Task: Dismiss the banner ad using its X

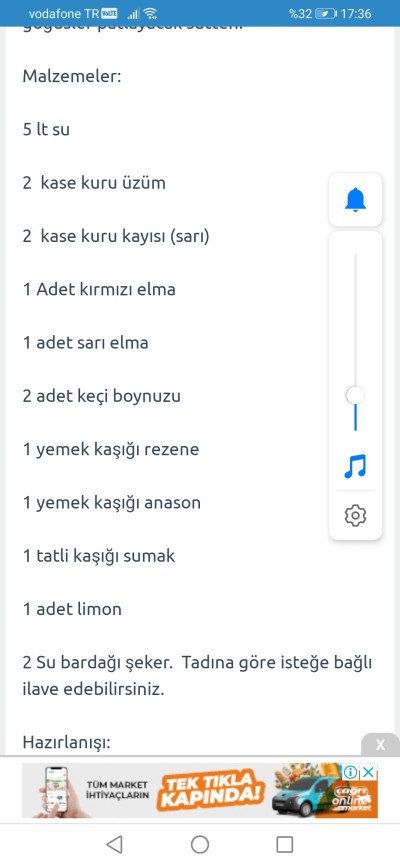Action: click(x=369, y=772)
